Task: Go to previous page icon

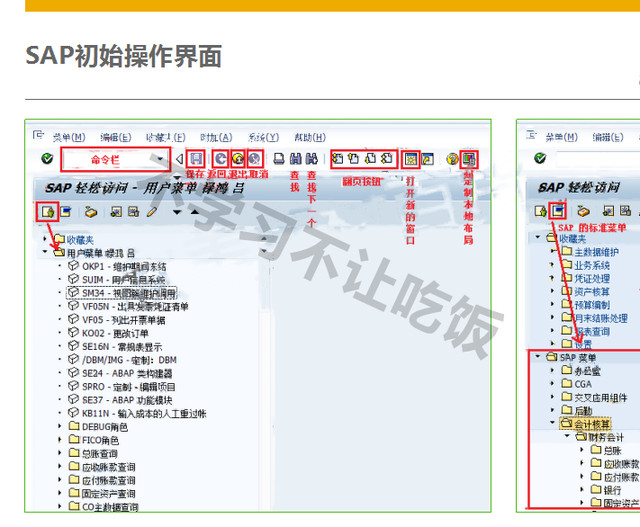Action: coord(354,158)
